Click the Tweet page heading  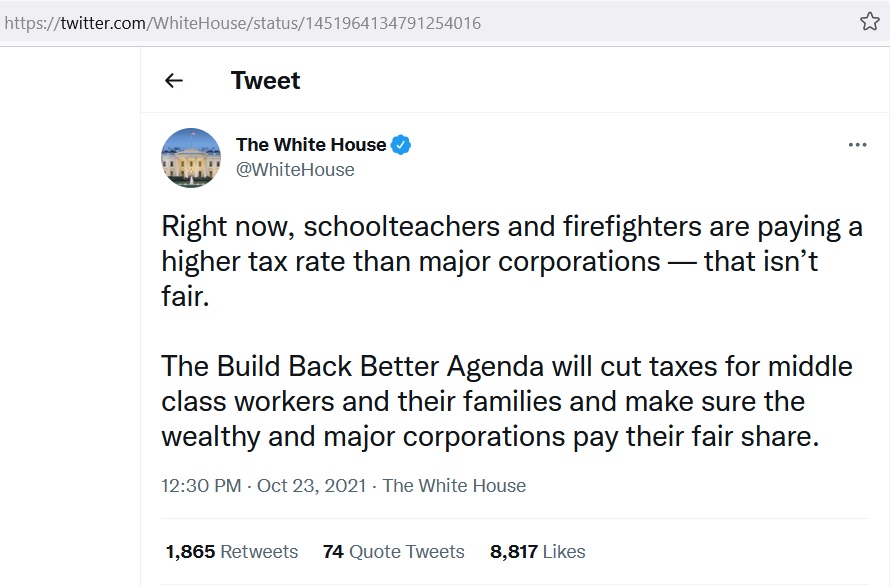pos(265,81)
